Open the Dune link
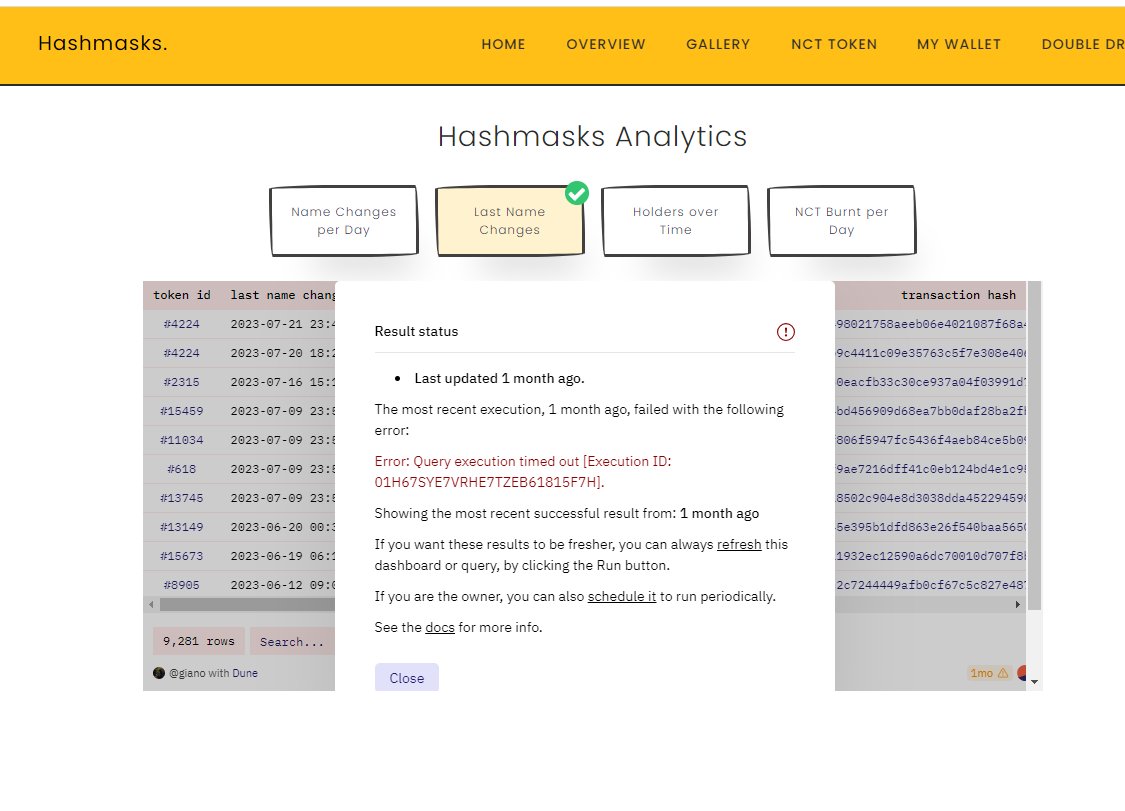This screenshot has height=811, width=1125. 245,673
